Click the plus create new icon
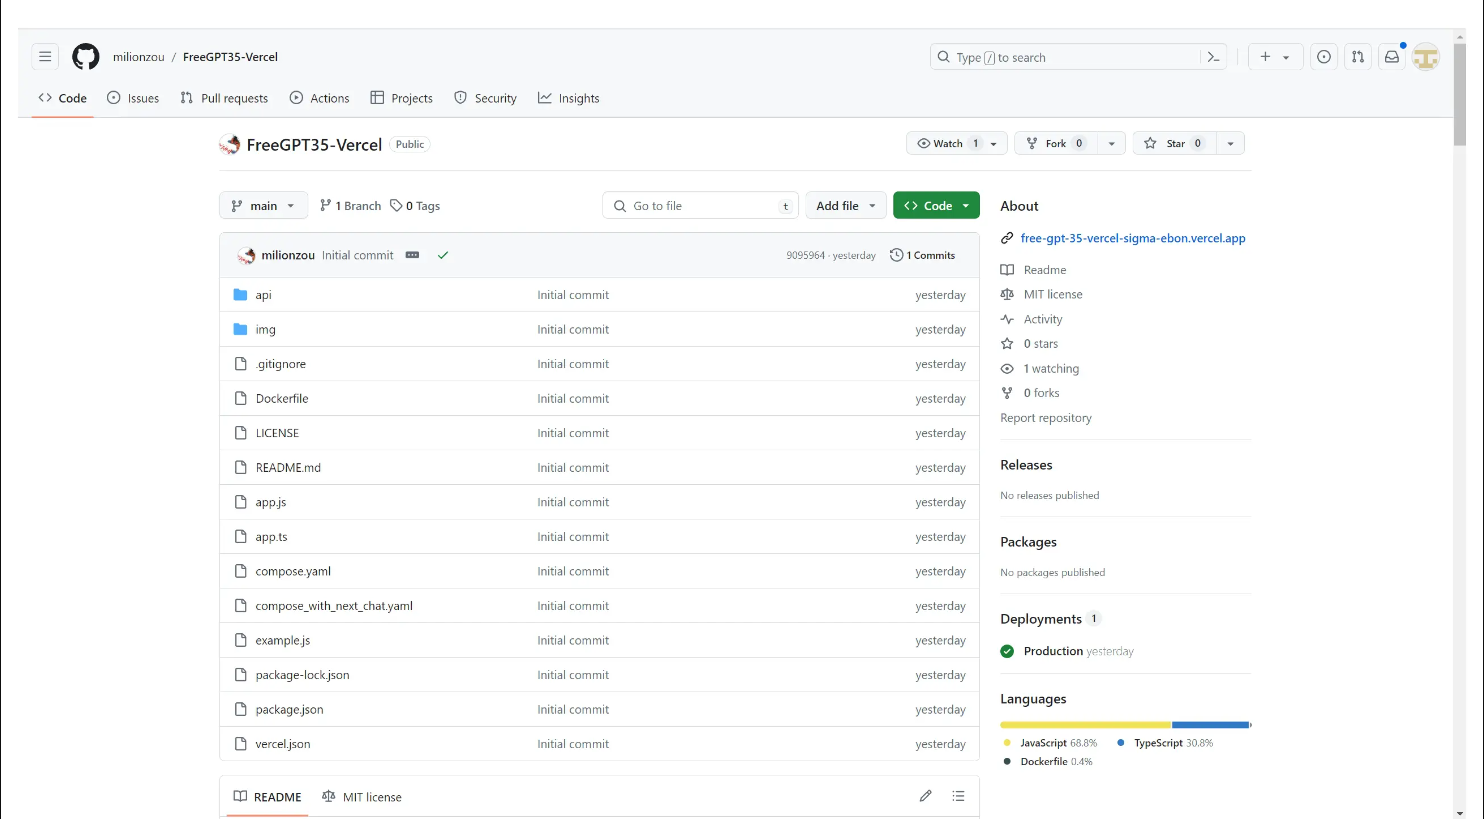Image resolution: width=1484 pixels, height=819 pixels. (1265, 57)
